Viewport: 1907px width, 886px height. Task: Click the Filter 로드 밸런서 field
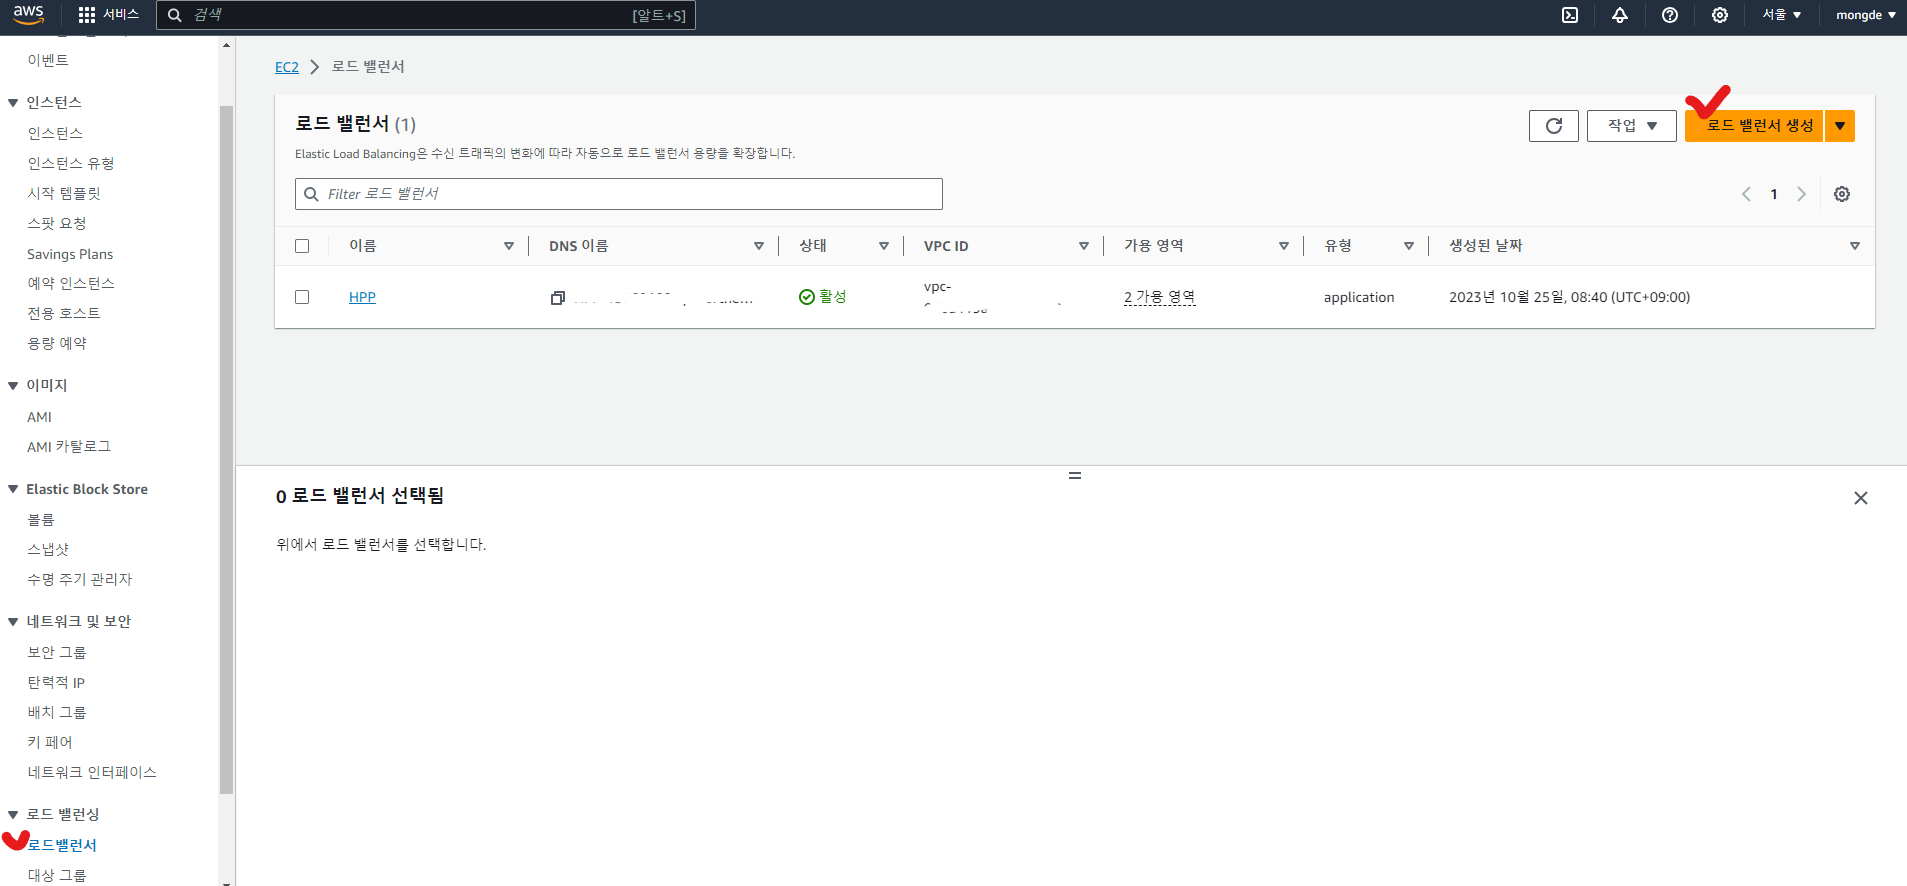(x=619, y=194)
